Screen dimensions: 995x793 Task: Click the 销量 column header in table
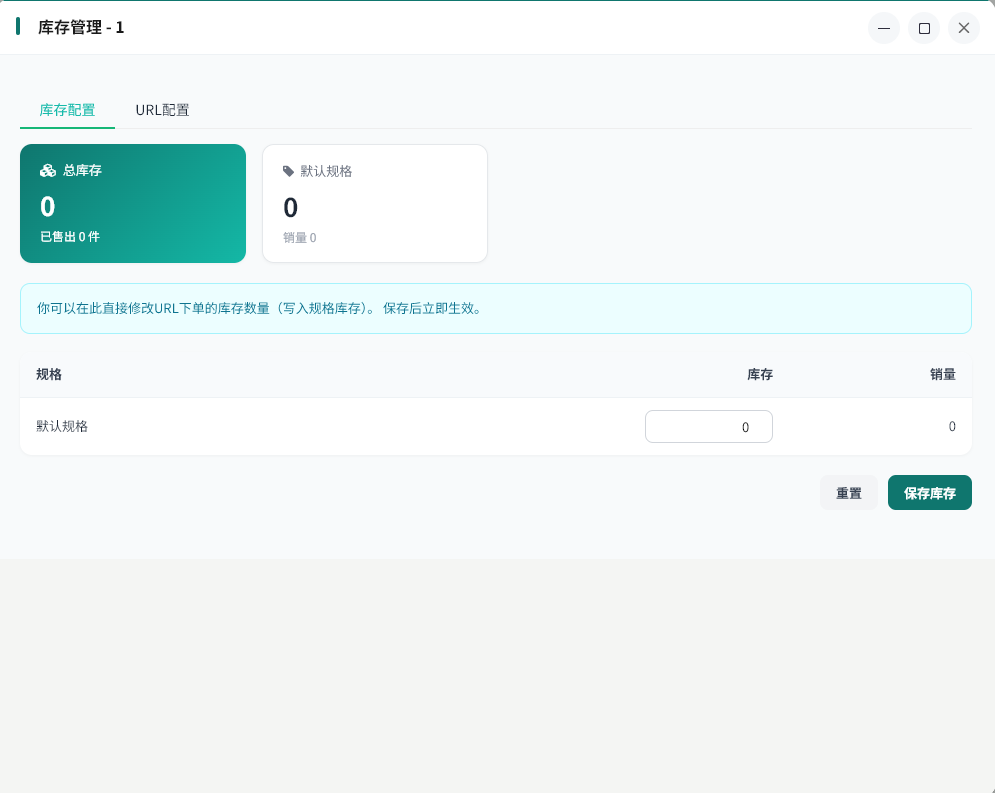(x=942, y=374)
